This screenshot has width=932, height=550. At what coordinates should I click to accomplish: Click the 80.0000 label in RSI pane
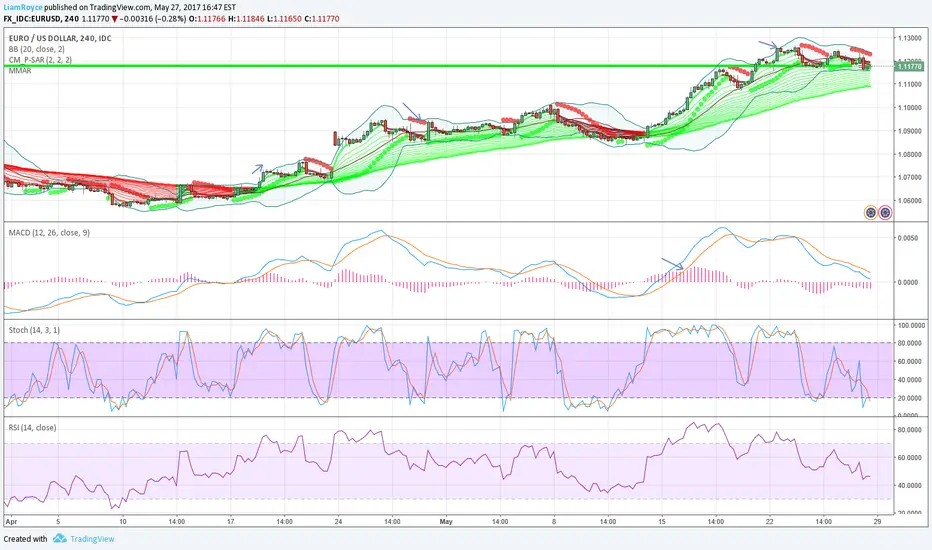click(x=909, y=430)
